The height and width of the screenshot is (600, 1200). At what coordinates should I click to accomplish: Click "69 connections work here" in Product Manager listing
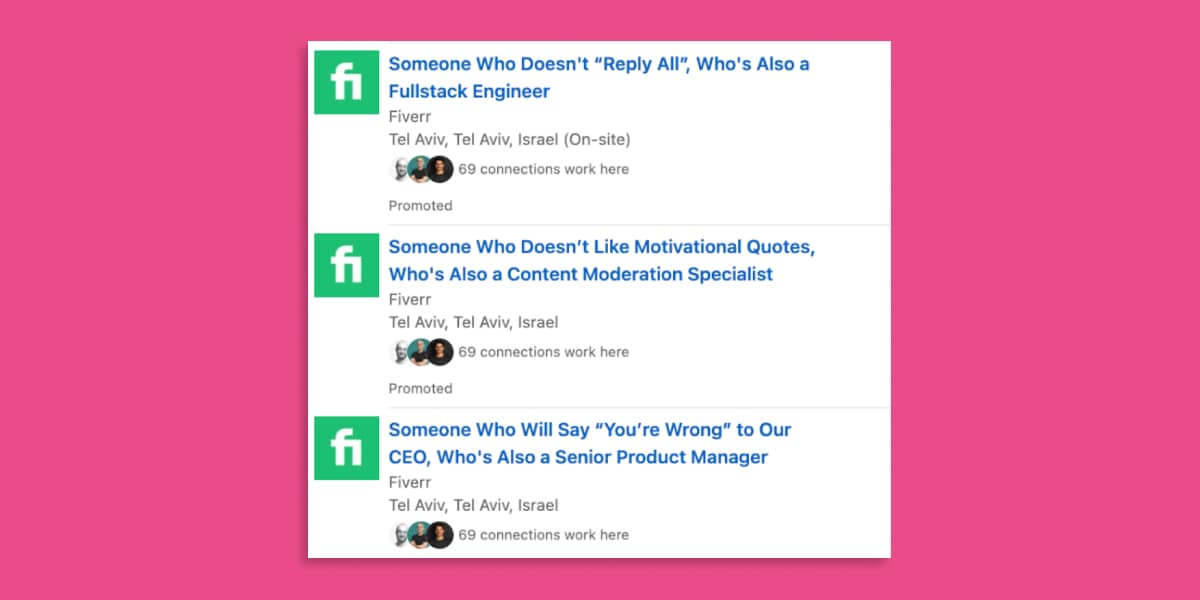click(x=544, y=535)
